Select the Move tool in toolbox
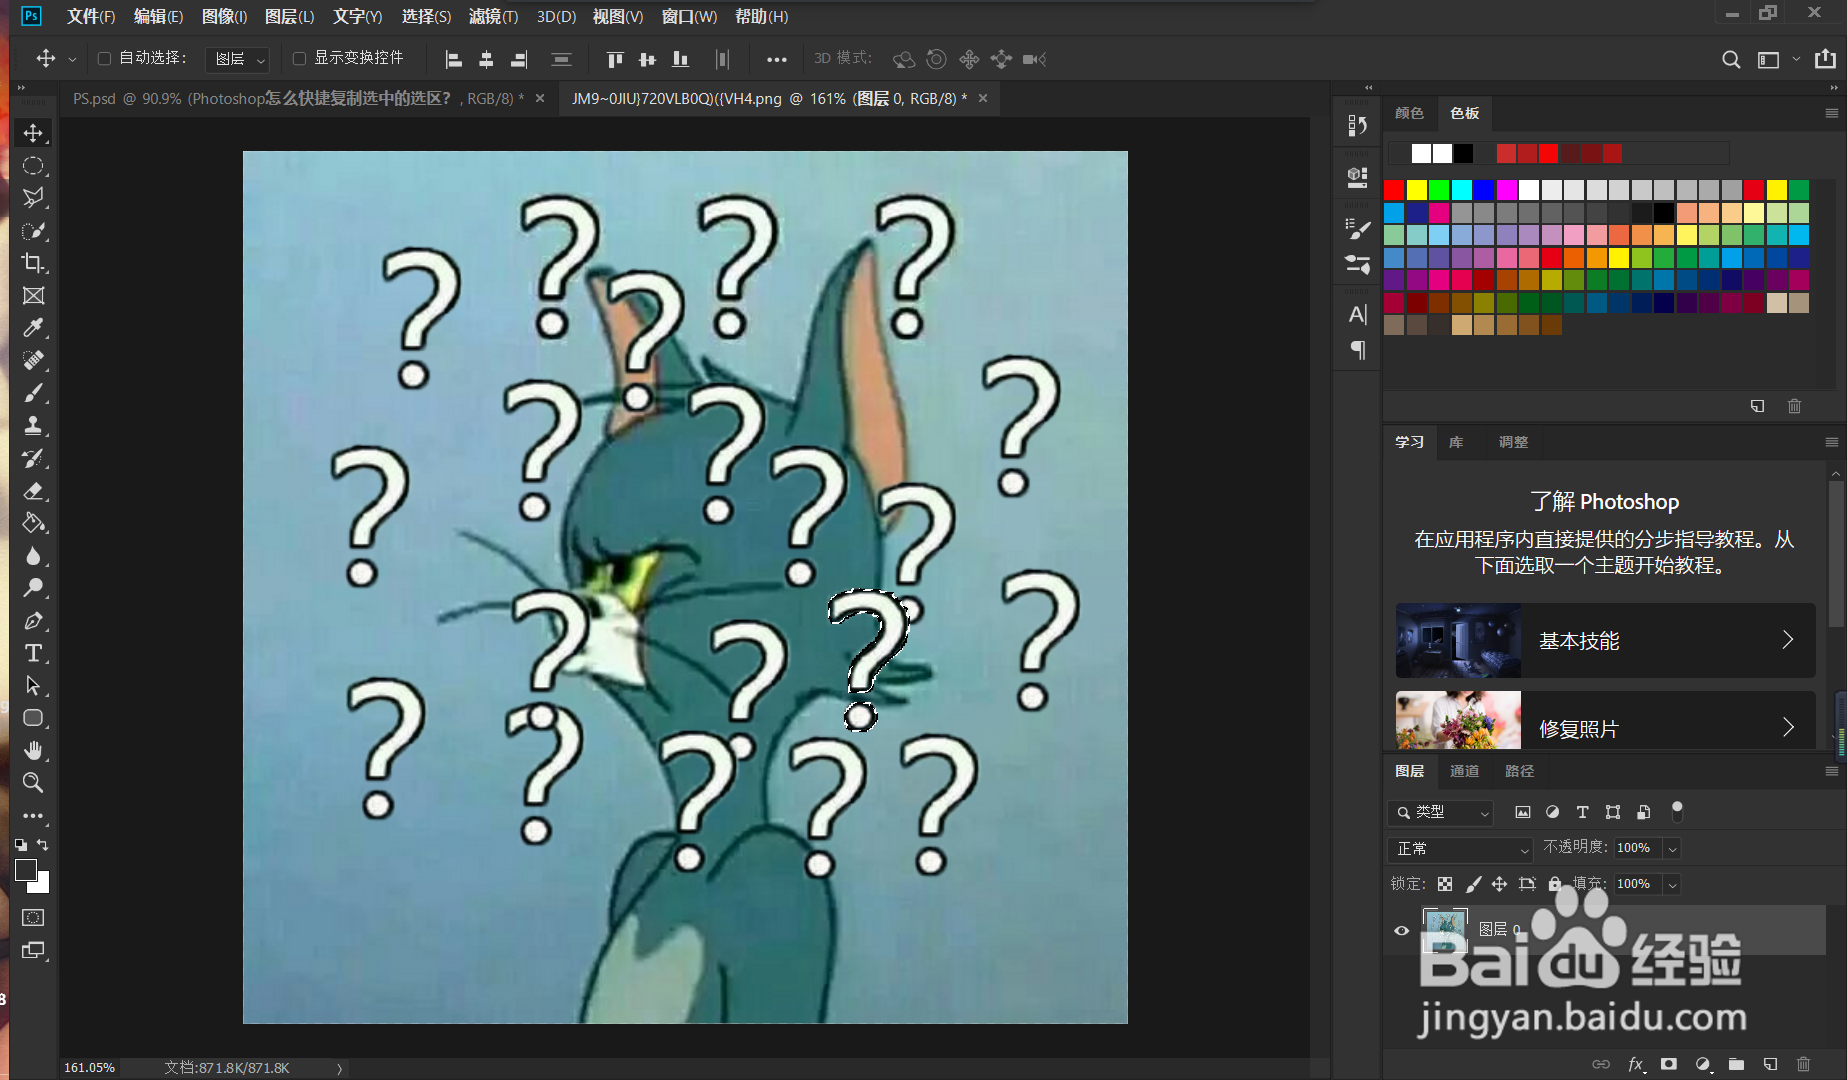 click(33, 133)
